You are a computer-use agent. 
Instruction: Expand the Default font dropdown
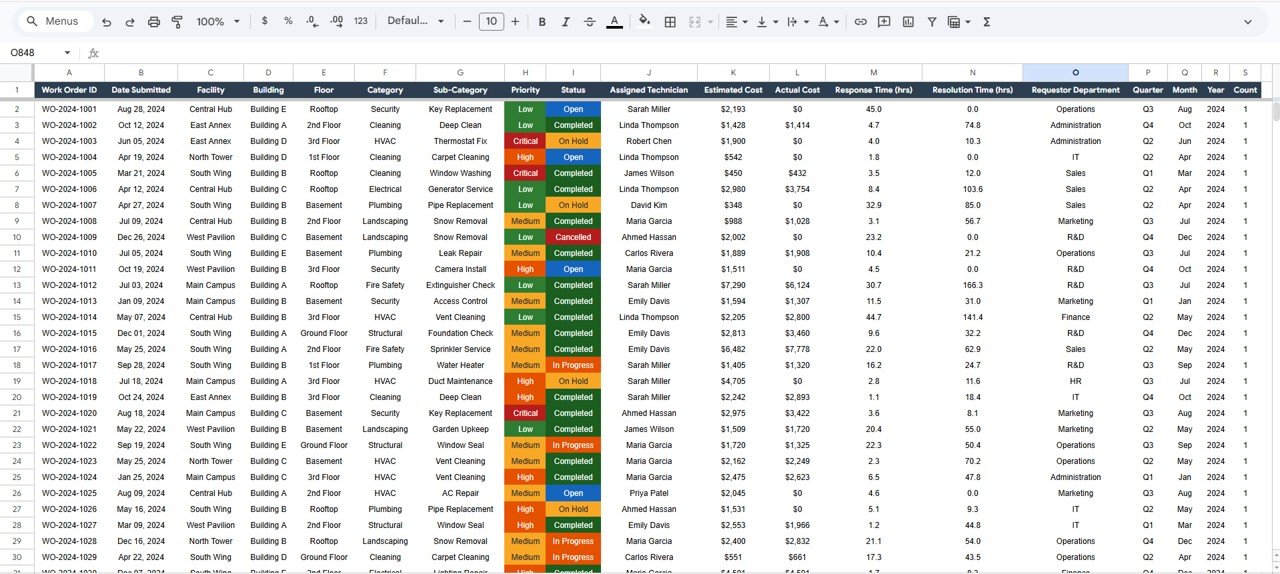(414, 21)
